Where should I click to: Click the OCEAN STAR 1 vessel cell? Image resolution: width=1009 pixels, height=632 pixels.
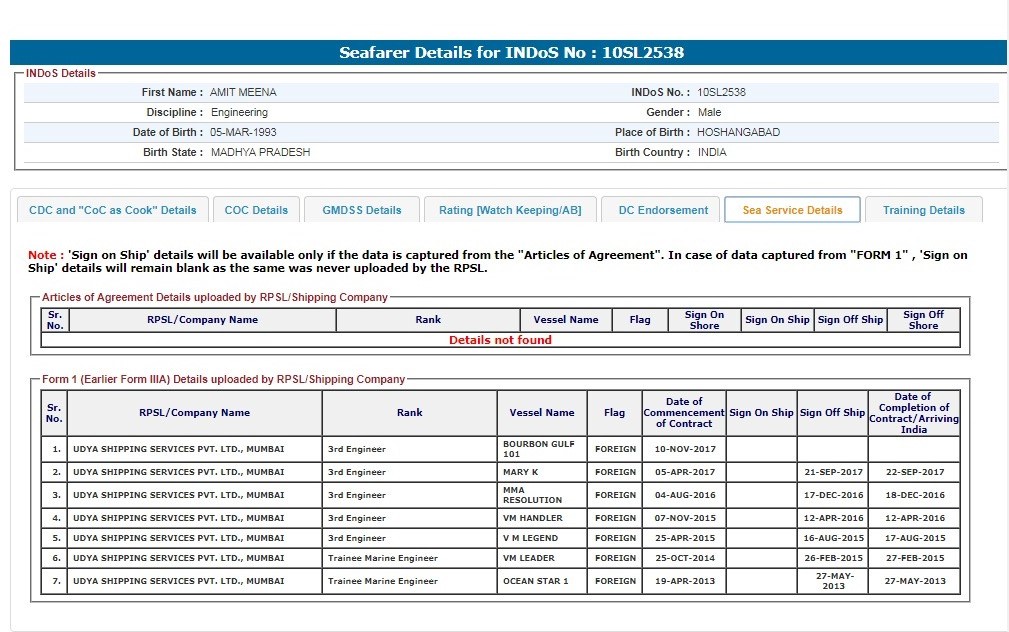click(x=536, y=581)
